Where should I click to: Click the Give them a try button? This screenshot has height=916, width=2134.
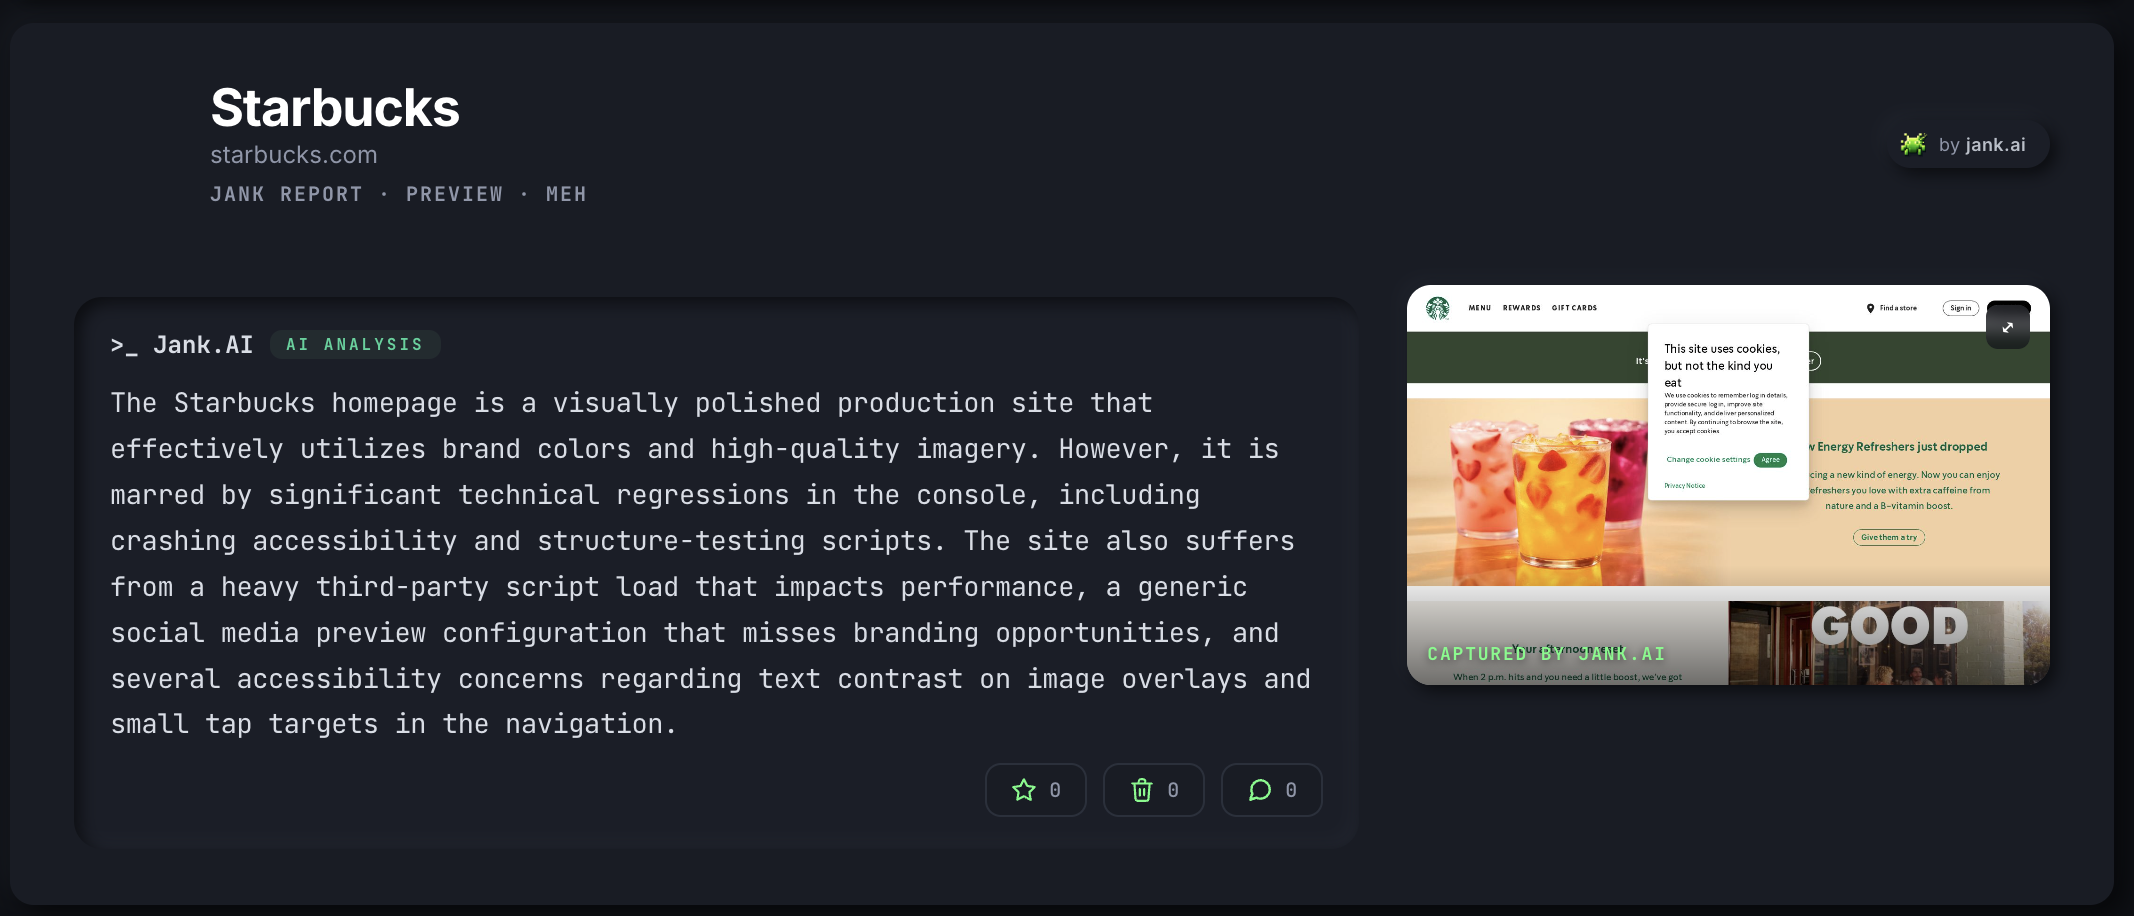click(1888, 537)
